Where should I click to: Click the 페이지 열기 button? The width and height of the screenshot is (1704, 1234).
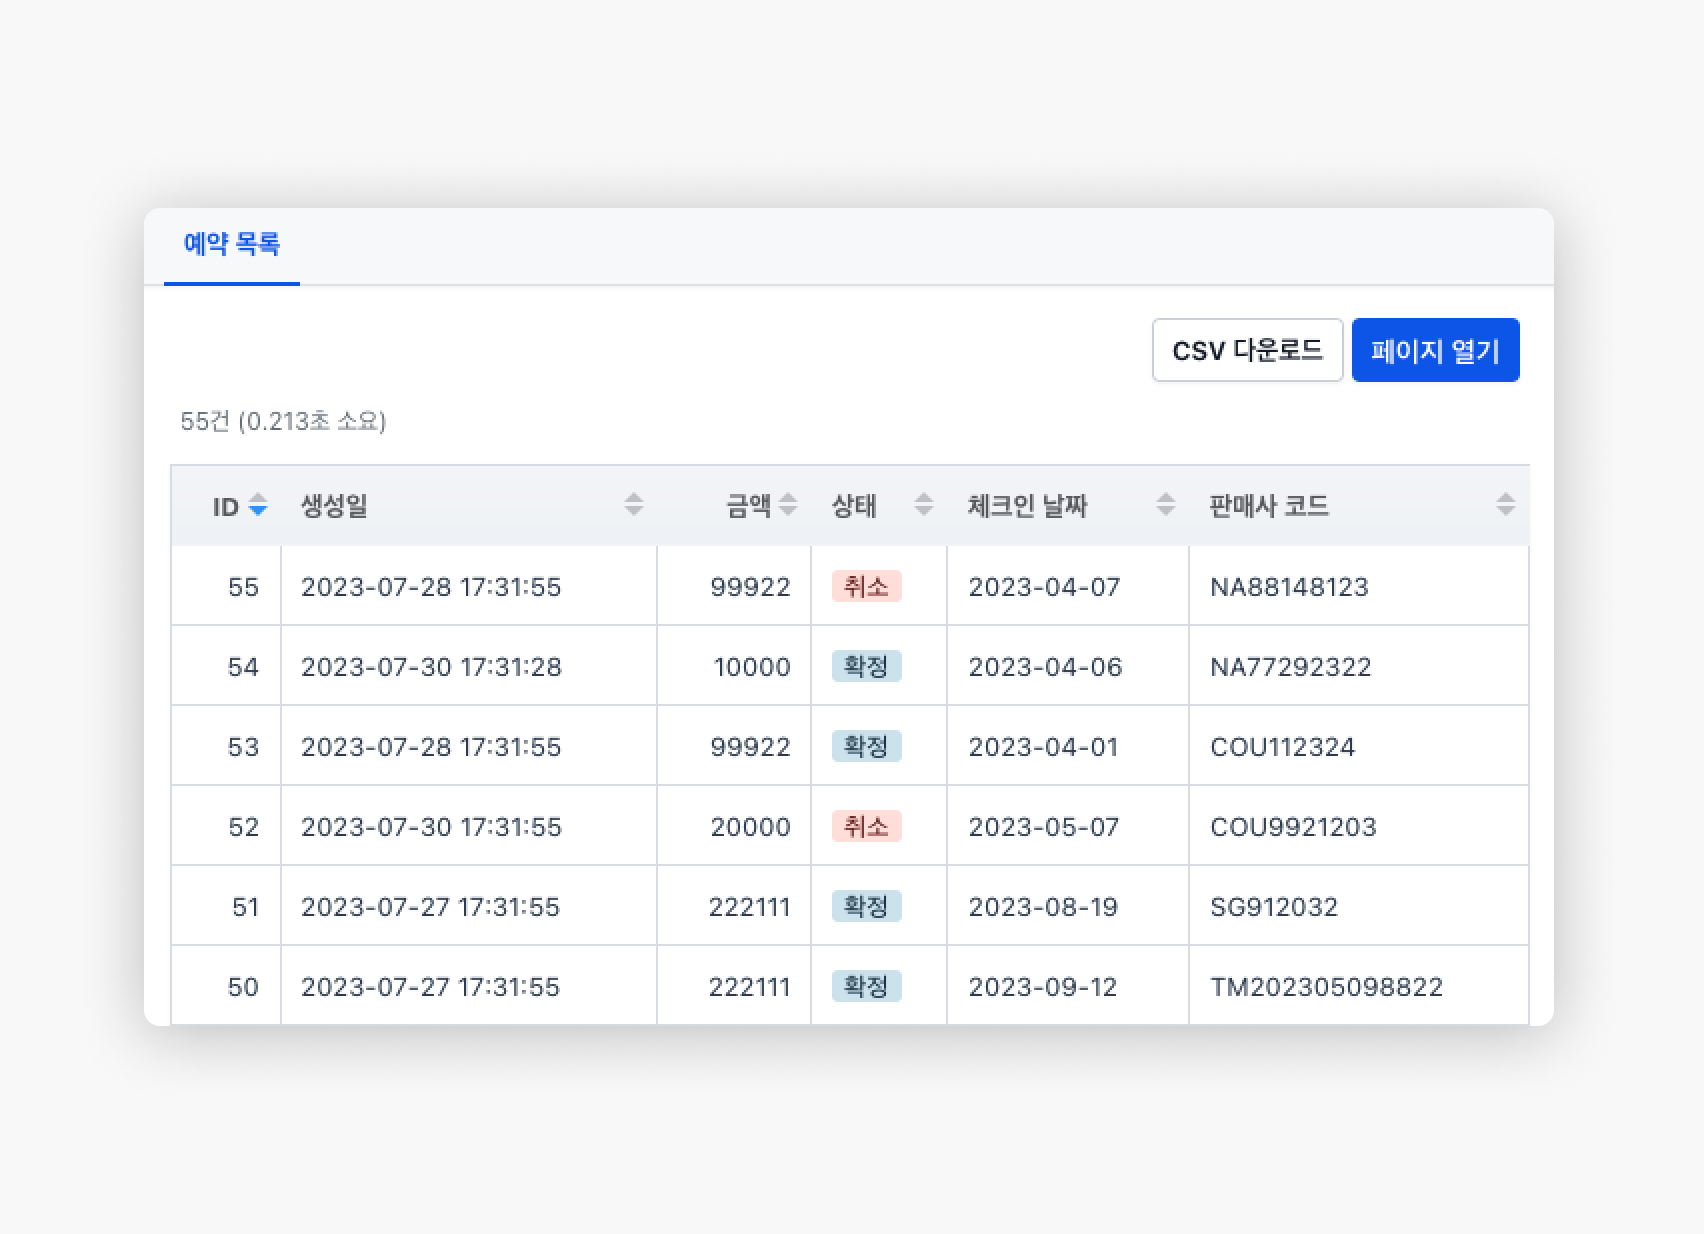point(1435,350)
